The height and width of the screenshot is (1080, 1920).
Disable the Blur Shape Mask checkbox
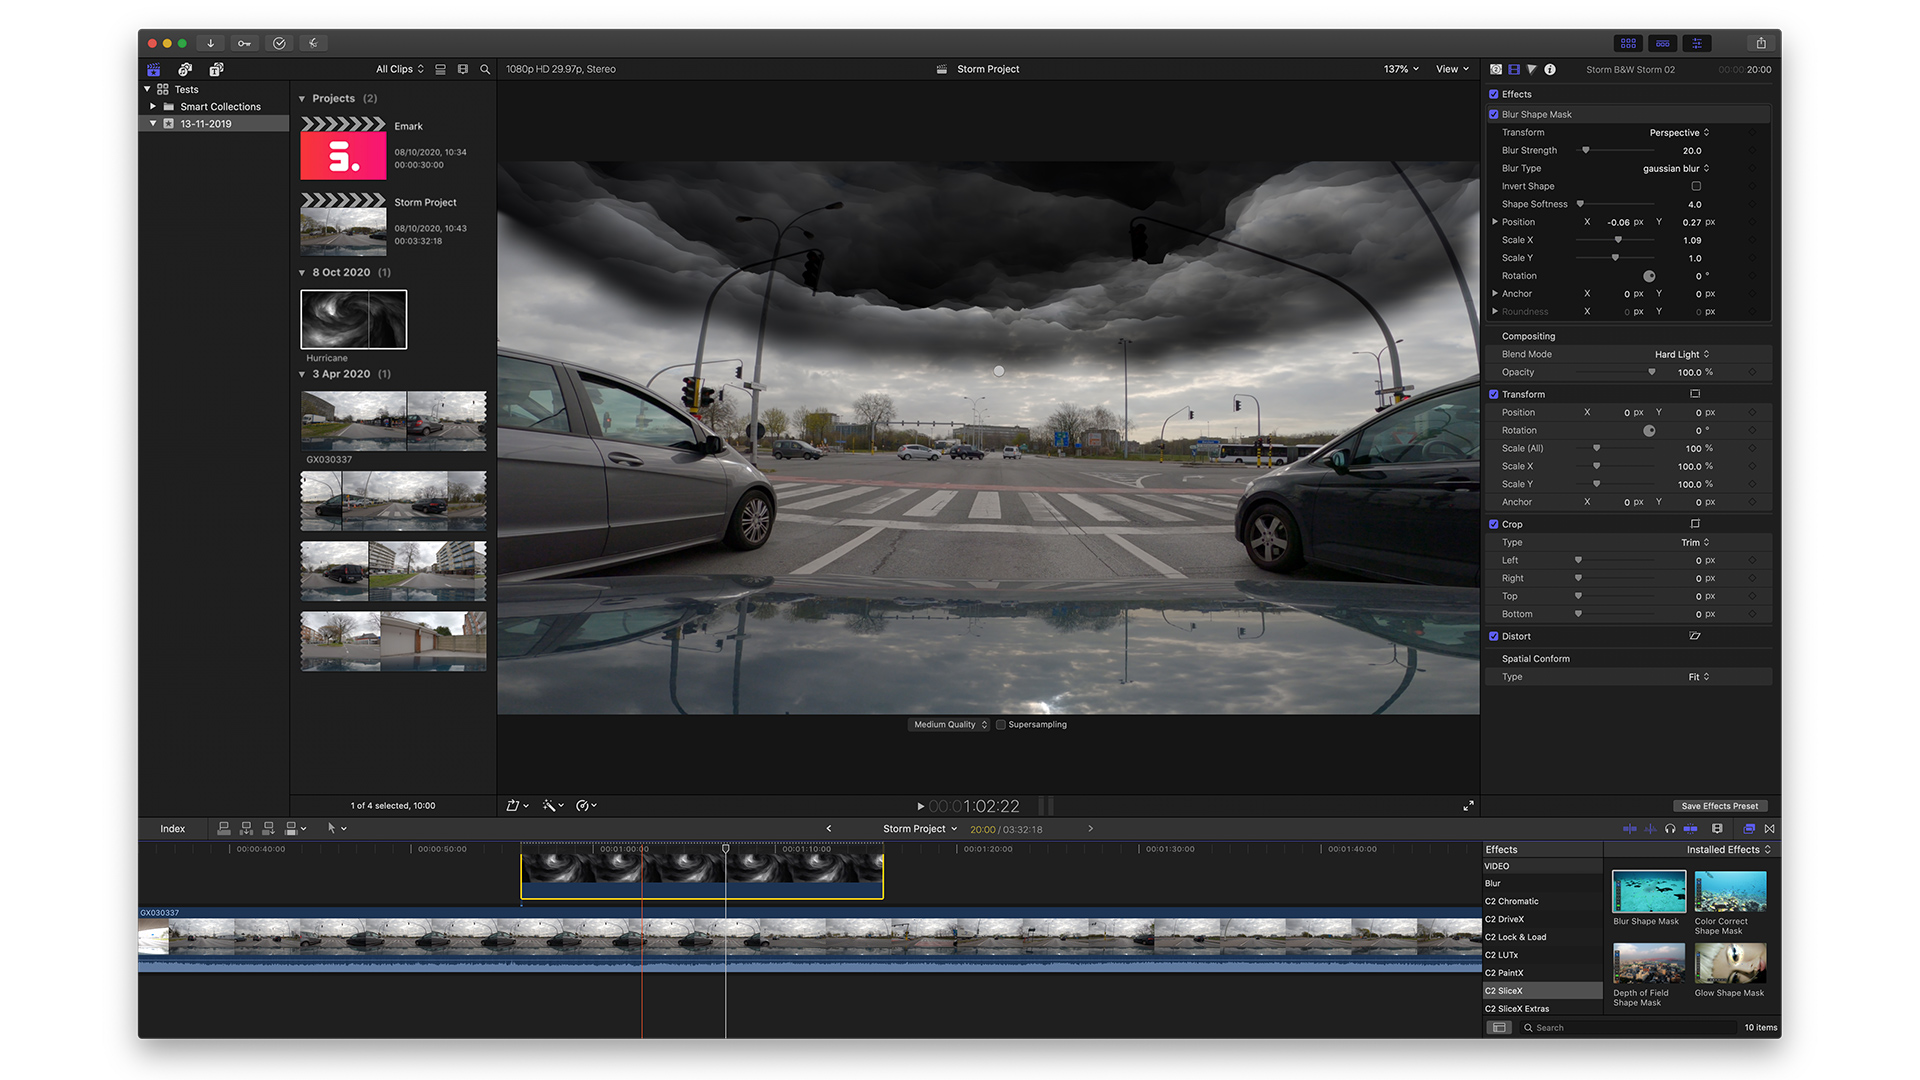pyautogui.click(x=1494, y=114)
